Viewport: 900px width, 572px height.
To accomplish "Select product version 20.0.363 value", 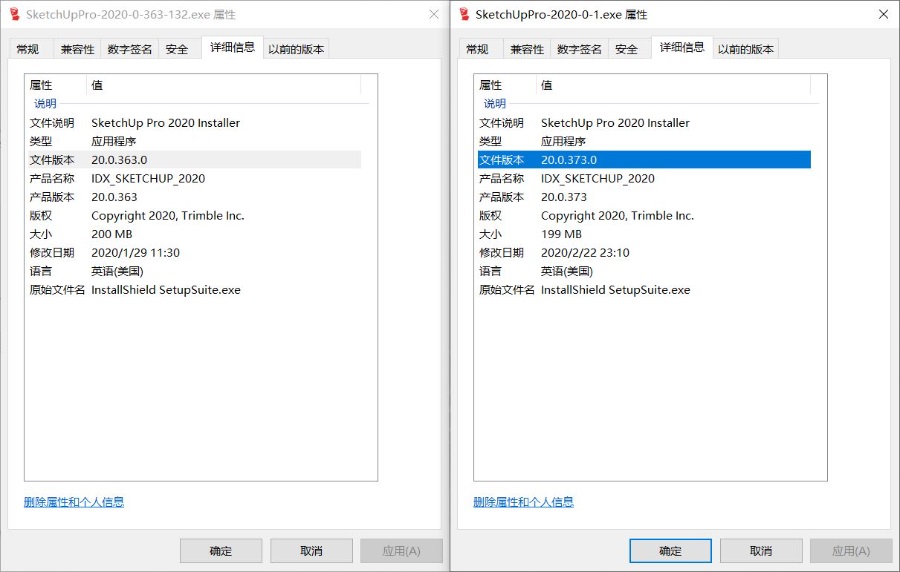I will click(x=114, y=197).
